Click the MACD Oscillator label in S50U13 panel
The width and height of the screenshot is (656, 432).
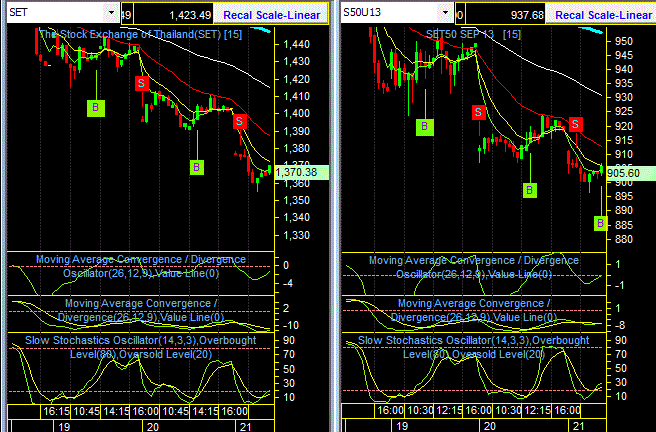474,267
